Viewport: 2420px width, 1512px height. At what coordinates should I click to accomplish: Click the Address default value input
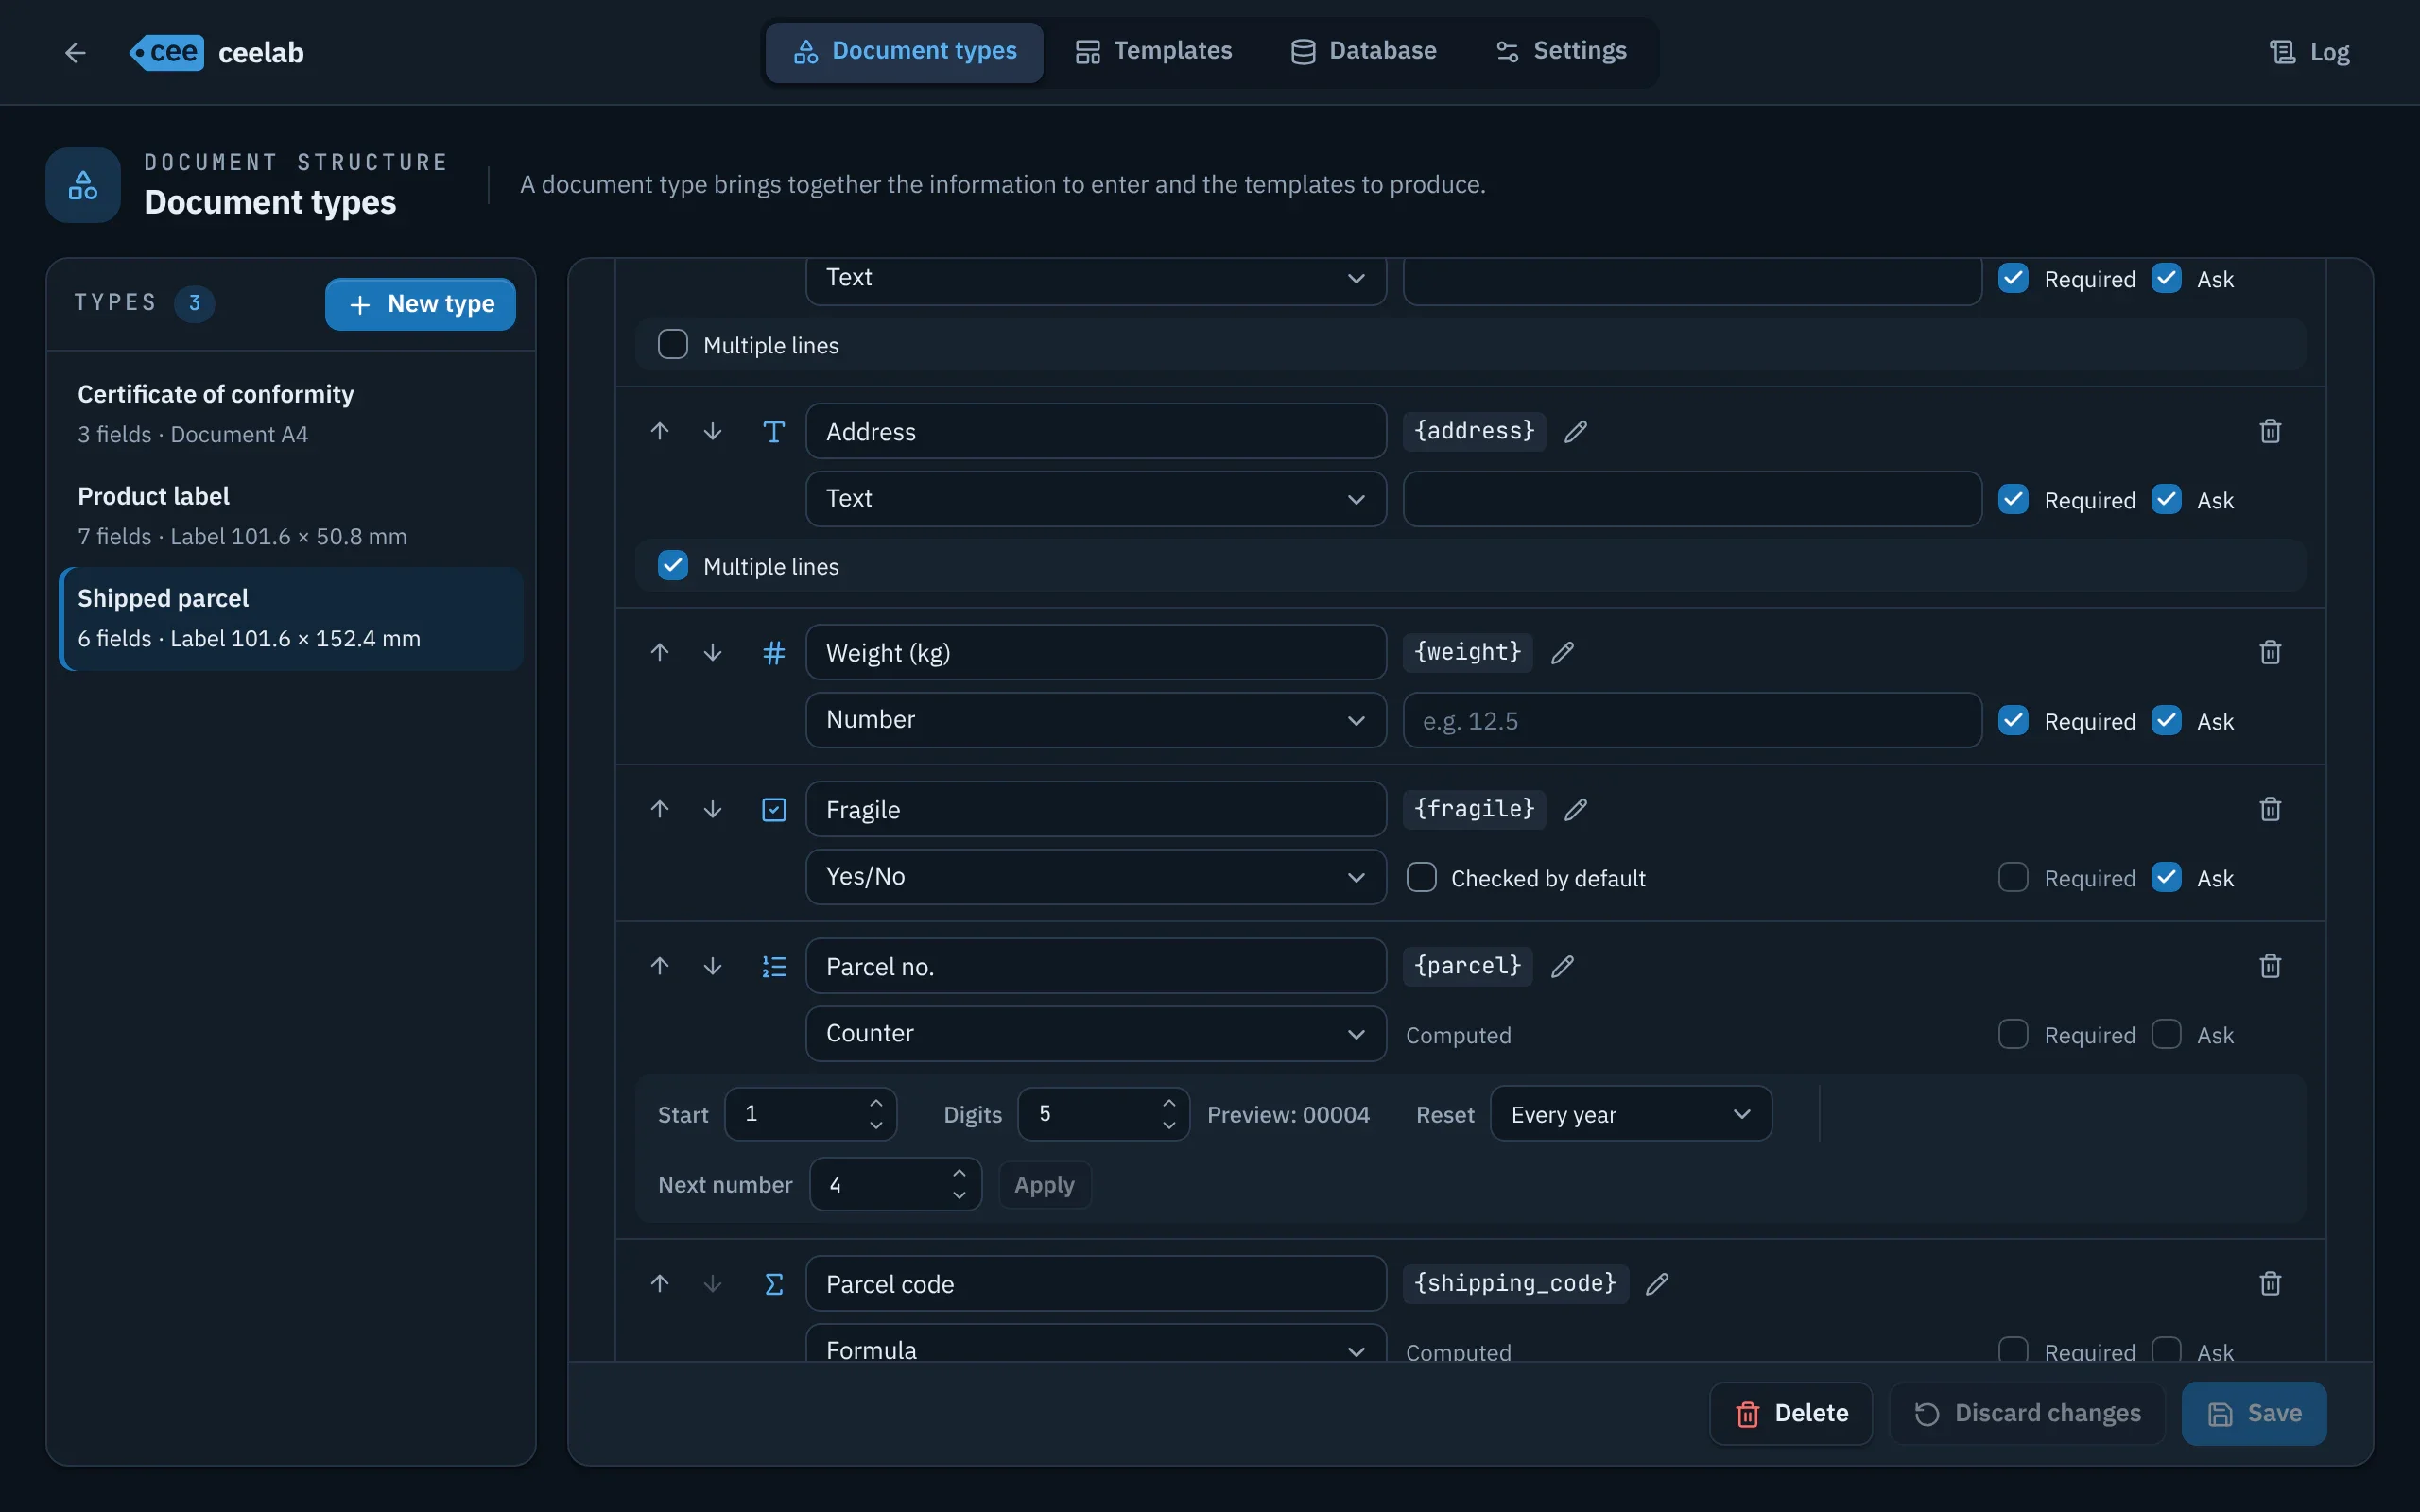(1692, 499)
